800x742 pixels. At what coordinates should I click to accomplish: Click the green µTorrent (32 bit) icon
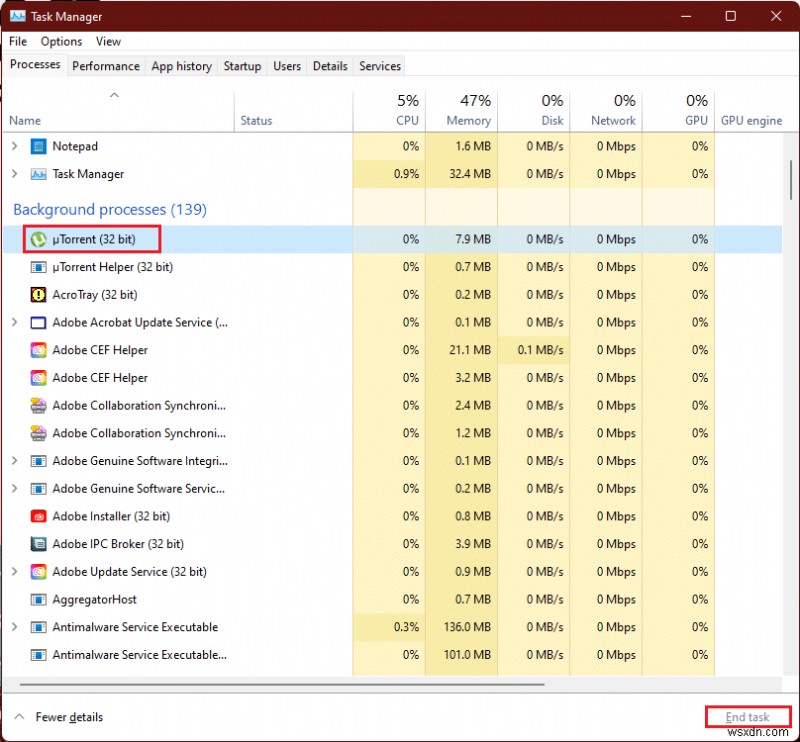coord(38,239)
